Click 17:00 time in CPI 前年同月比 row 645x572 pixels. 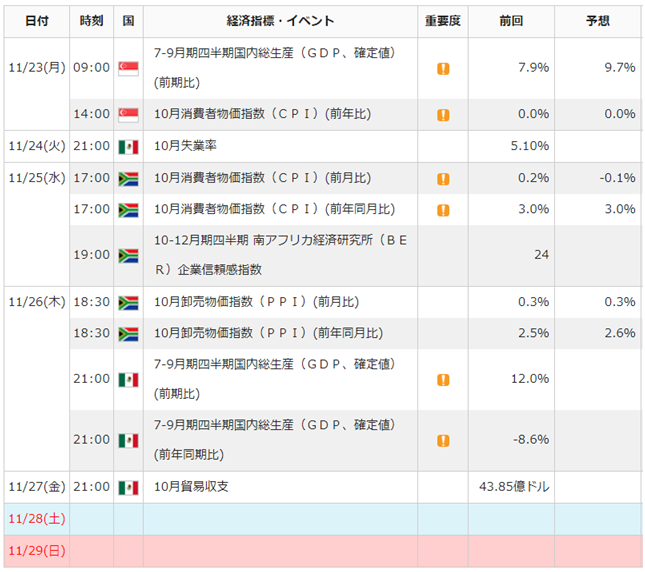pyautogui.click(x=92, y=209)
